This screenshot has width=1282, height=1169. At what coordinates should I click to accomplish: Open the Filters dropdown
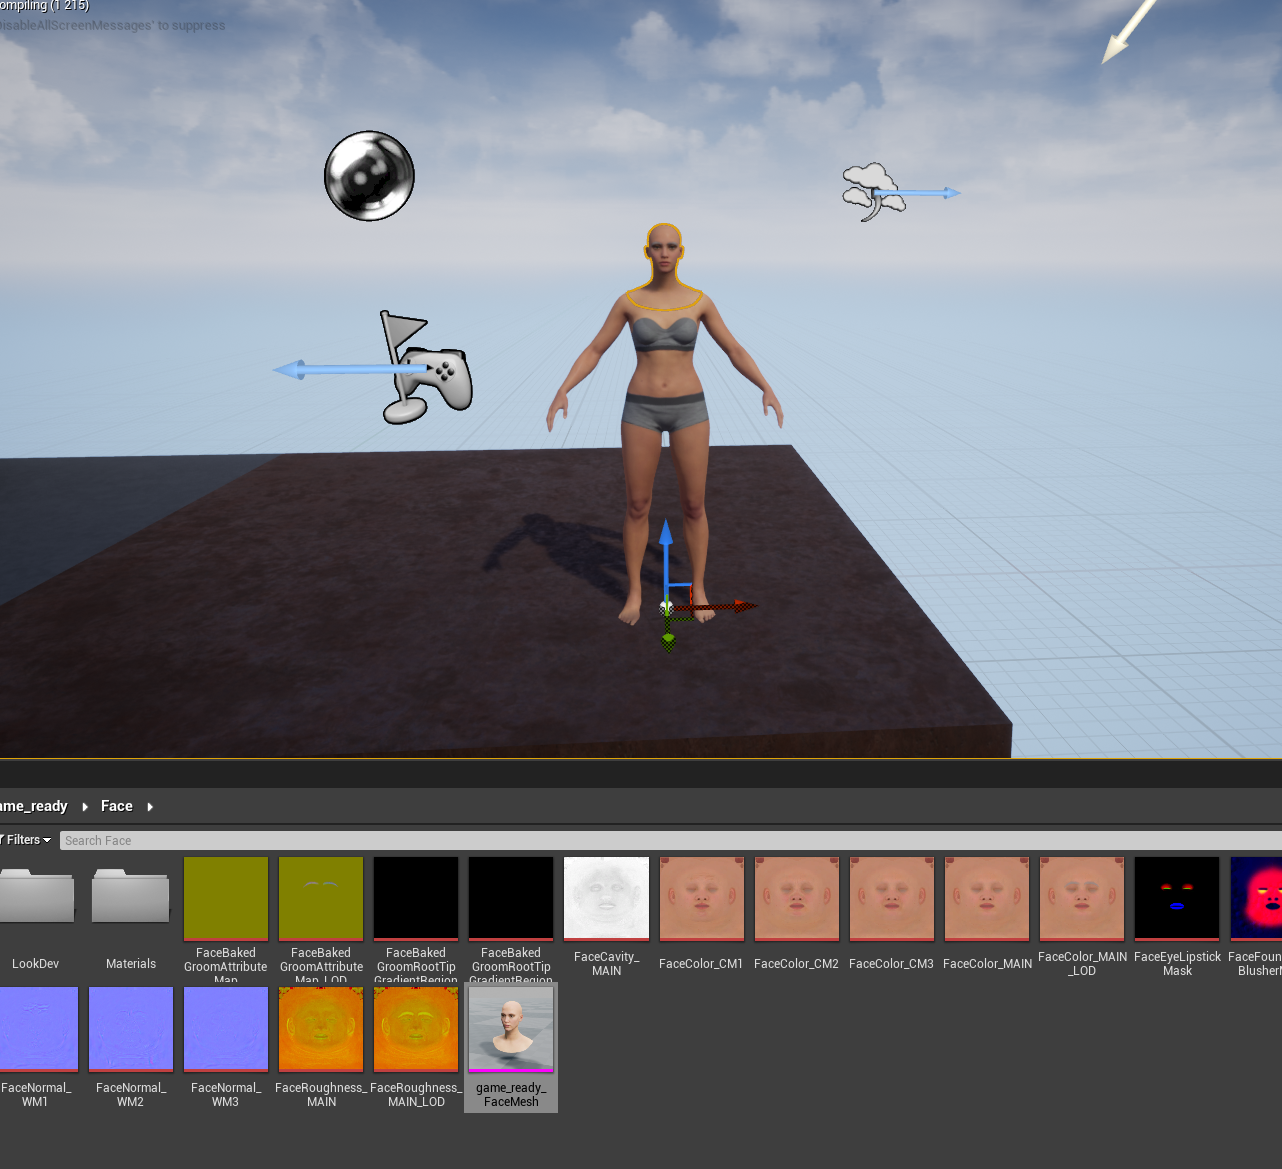[26, 840]
